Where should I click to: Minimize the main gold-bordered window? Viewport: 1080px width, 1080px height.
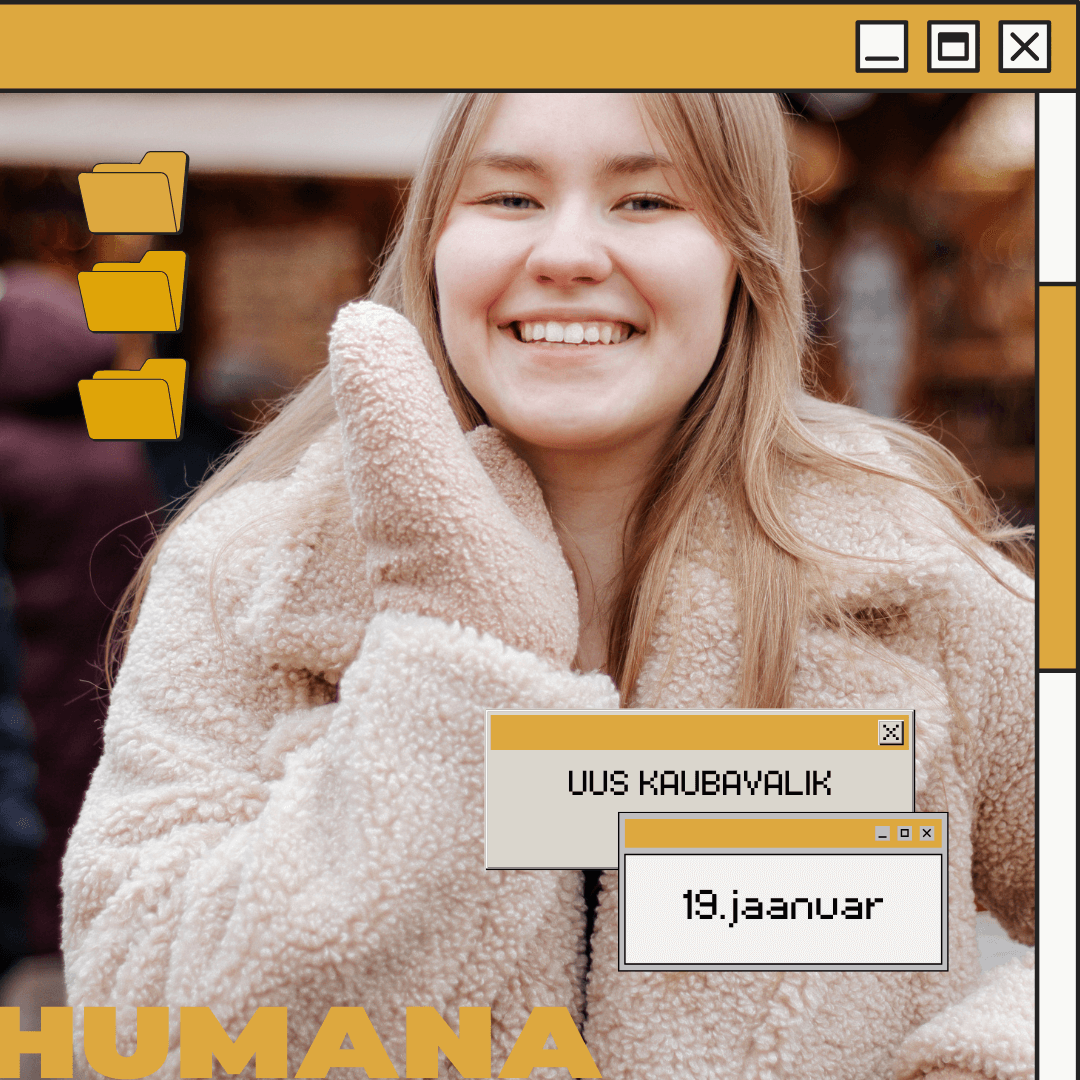point(881,47)
